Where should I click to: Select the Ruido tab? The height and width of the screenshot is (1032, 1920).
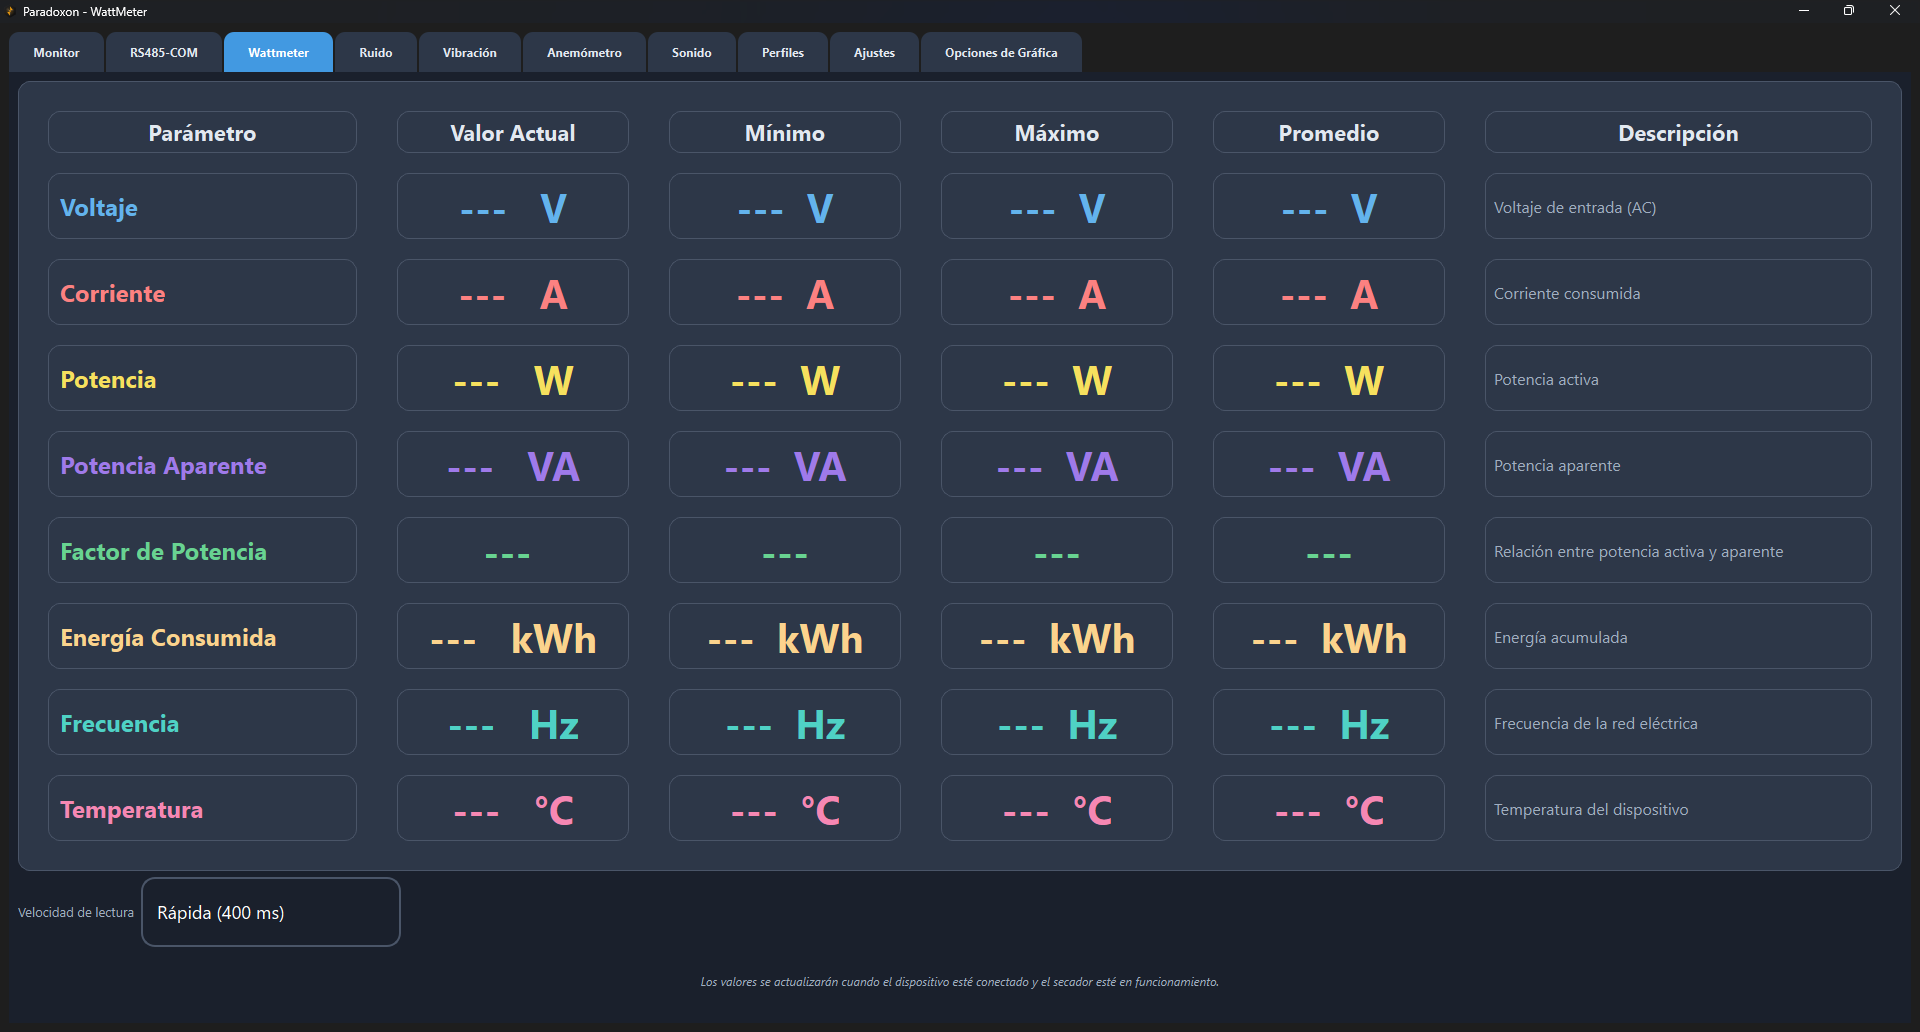pos(376,53)
